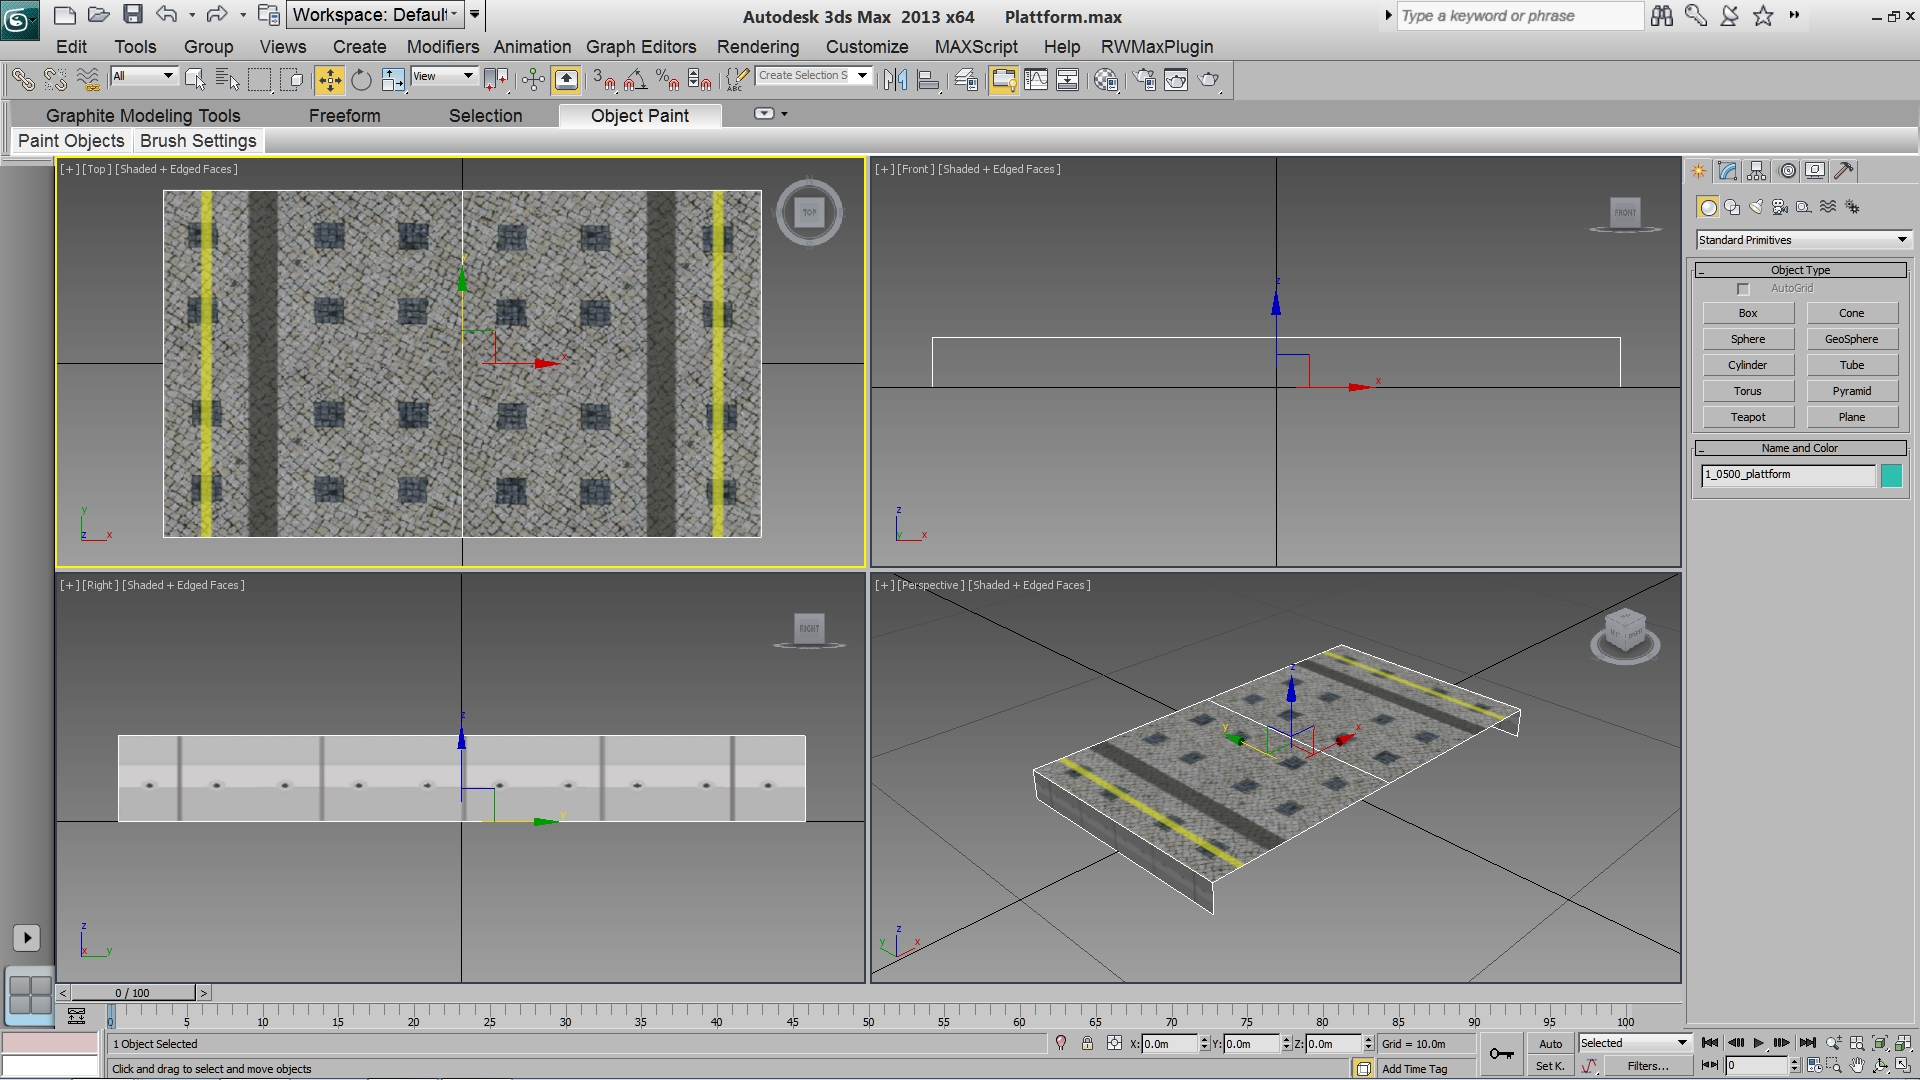The image size is (1920, 1080).
Task: Collapse the Object Type rollout
Action: pyautogui.click(x=1800, y=270)
